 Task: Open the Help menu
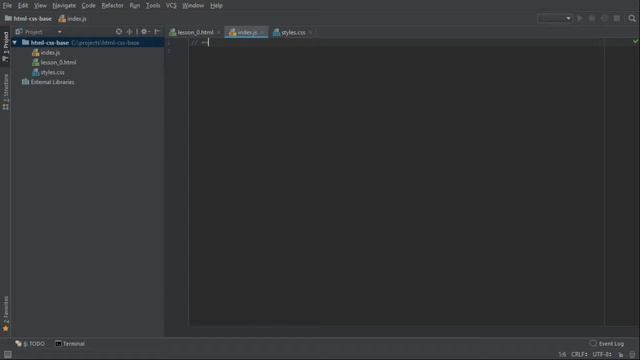tap(216, 6)
